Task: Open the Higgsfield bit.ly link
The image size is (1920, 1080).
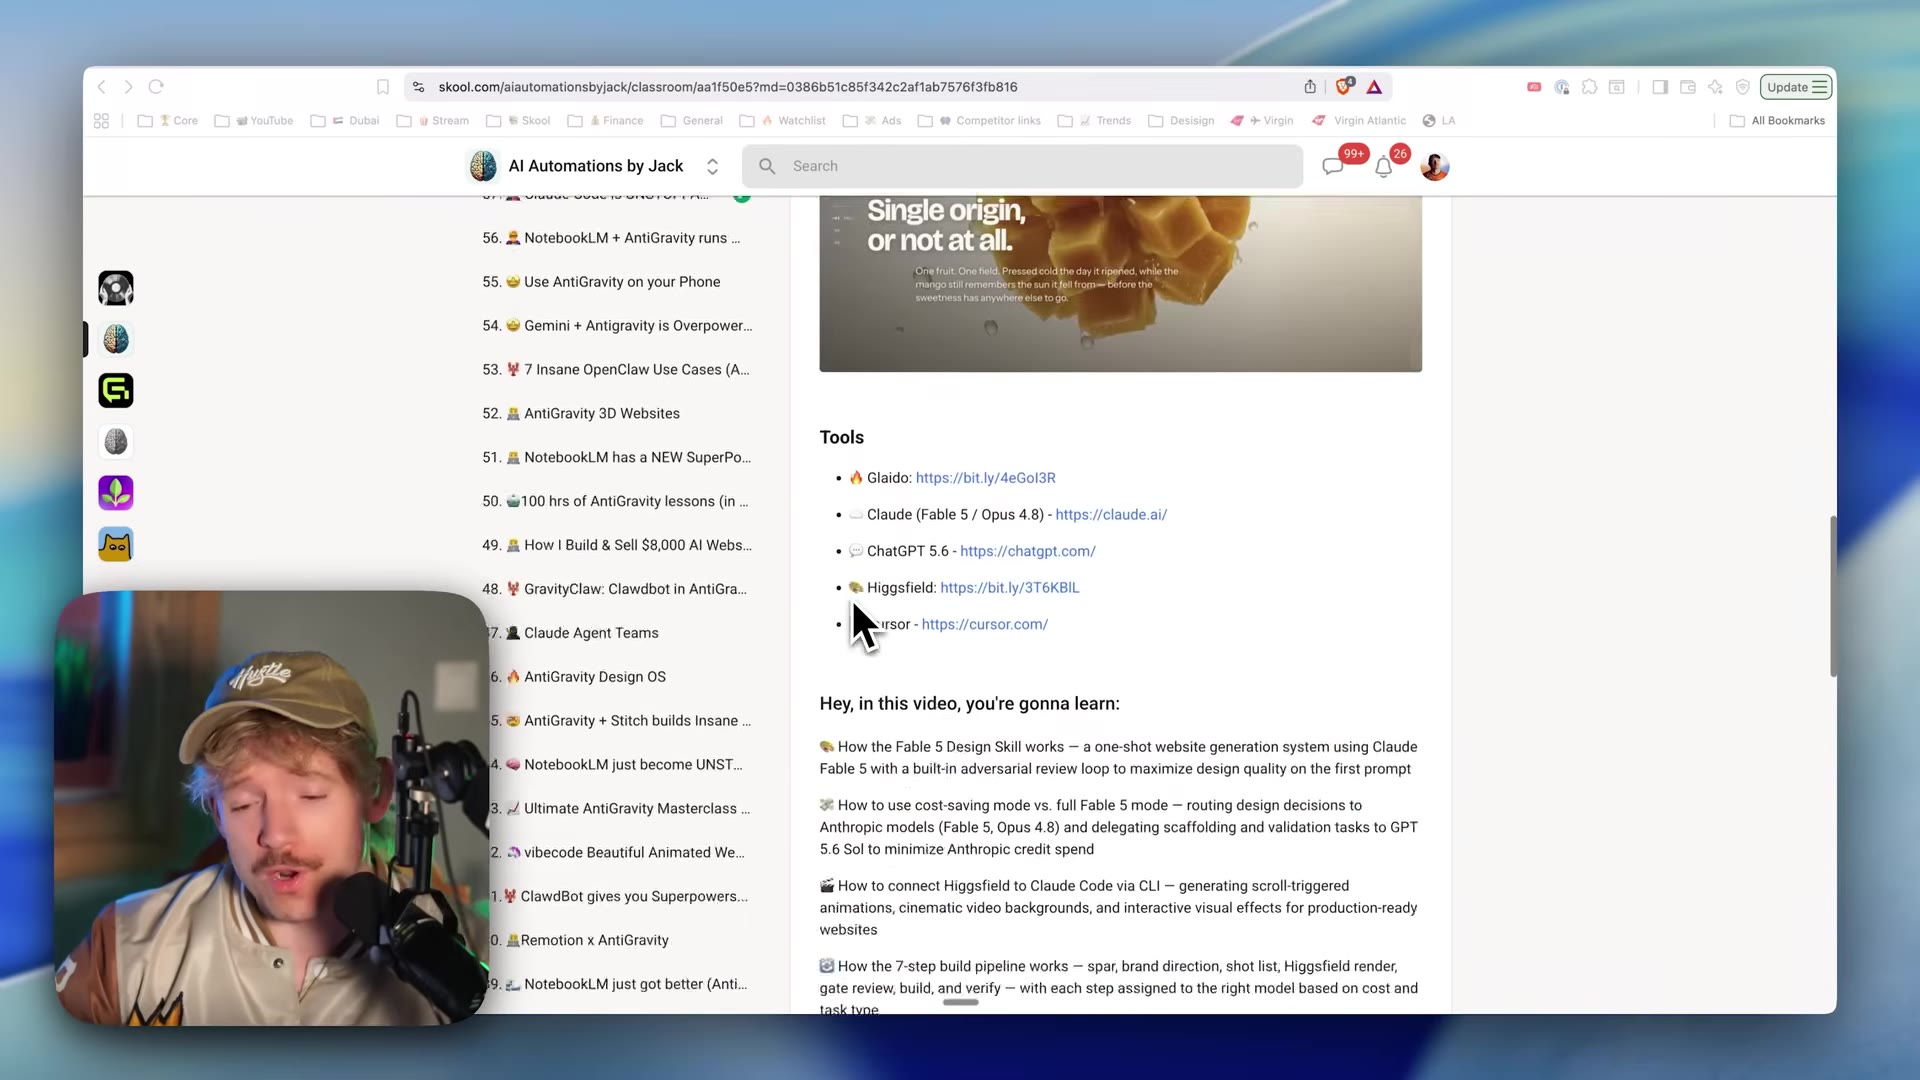Action: [x=1009, y=588]
